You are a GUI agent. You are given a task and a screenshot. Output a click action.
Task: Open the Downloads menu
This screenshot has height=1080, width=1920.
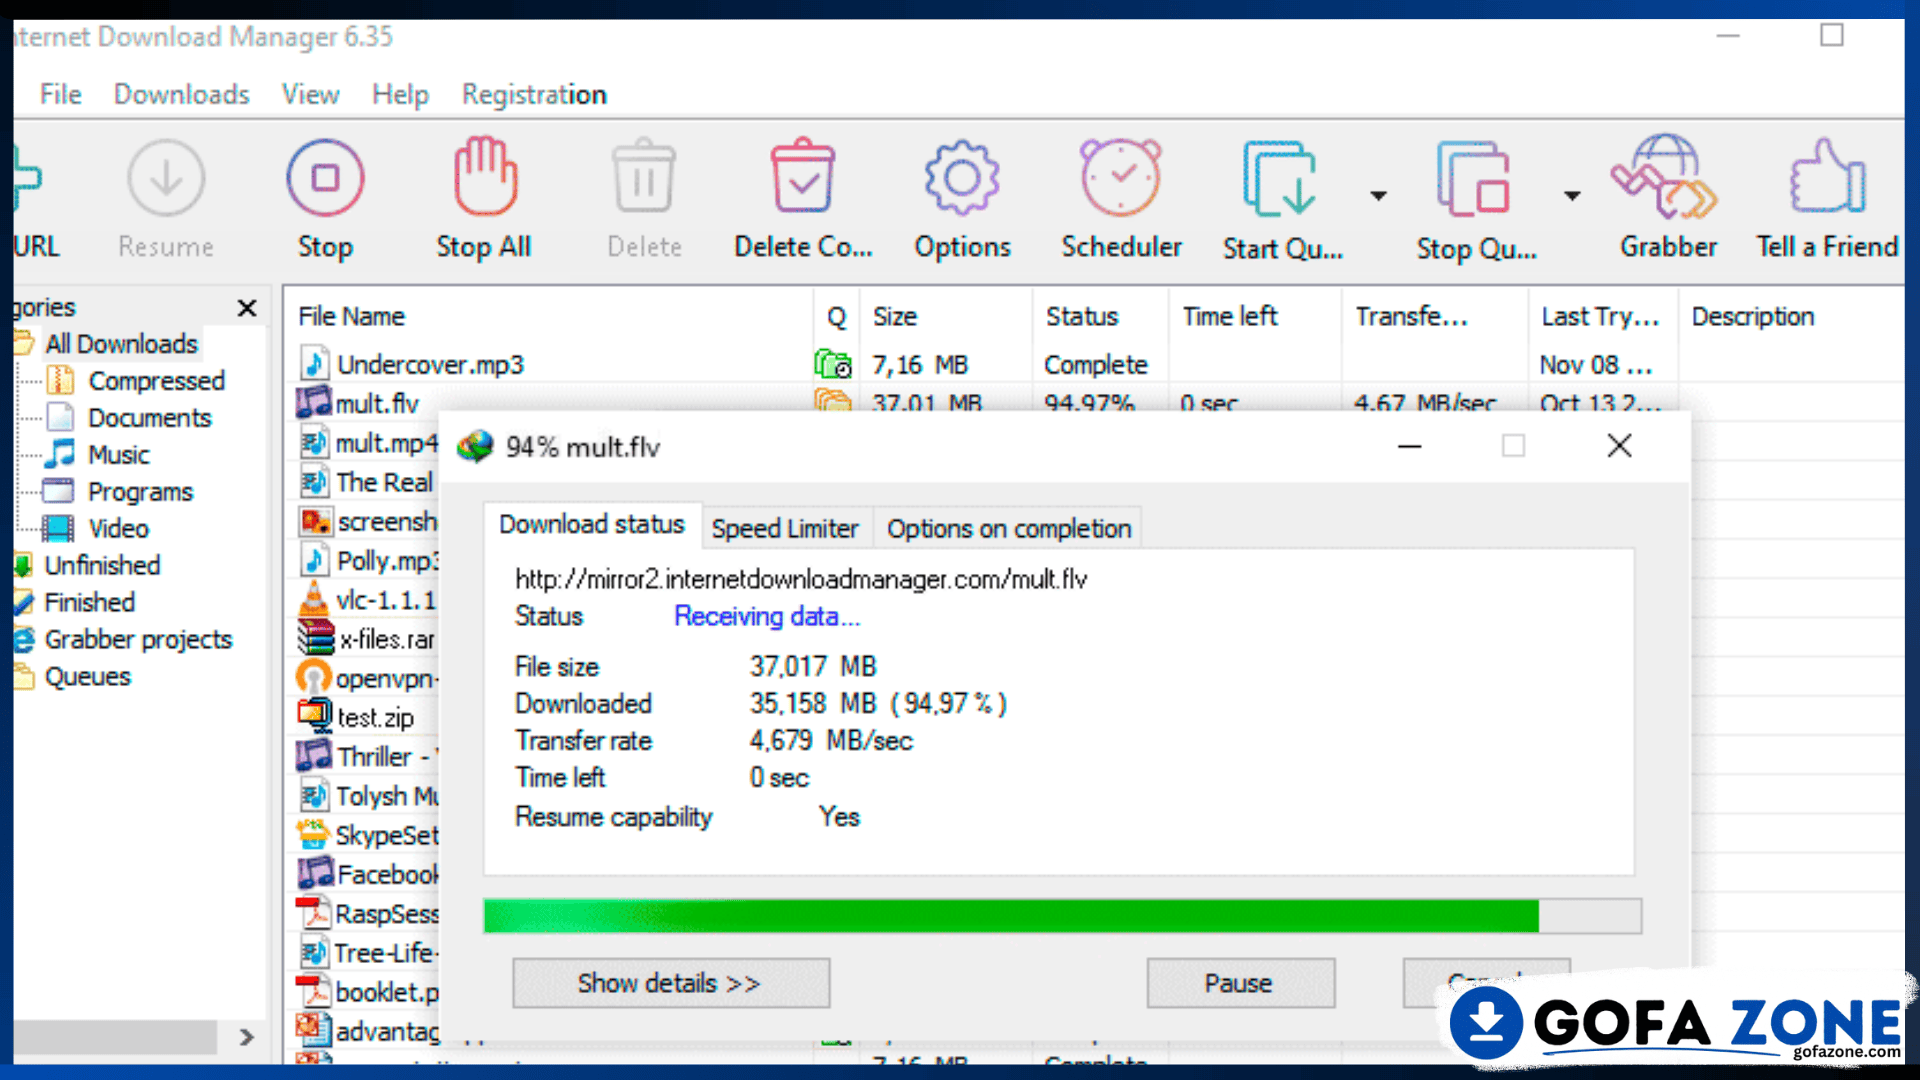pyautogui.click(x=181, y=94)
